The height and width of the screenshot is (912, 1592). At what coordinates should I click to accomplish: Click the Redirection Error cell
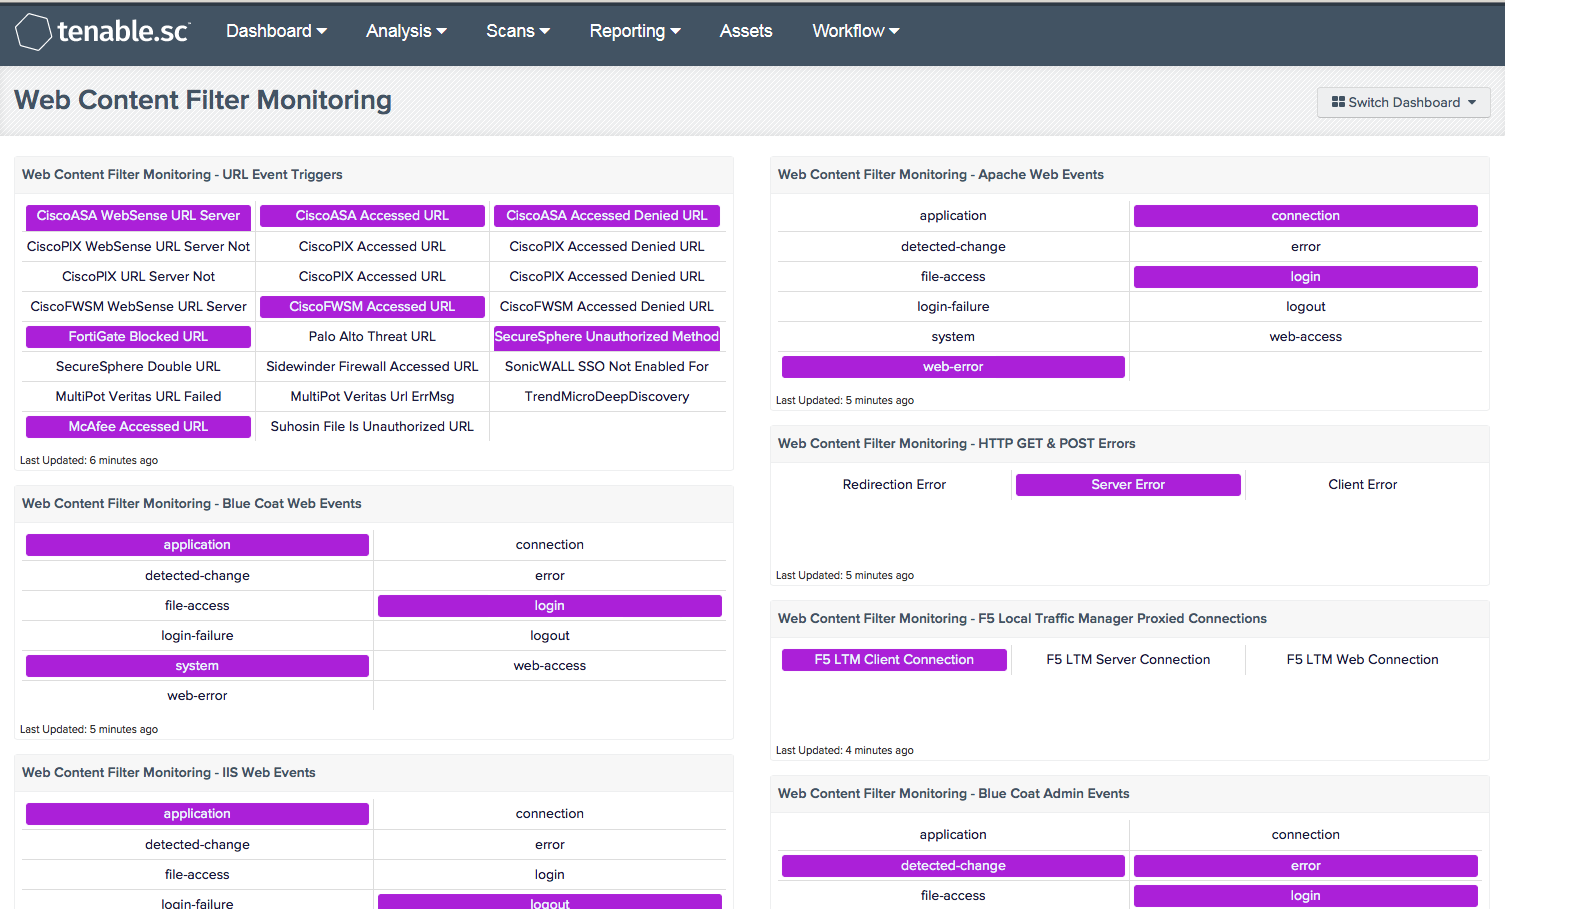[x=894, y=484]
